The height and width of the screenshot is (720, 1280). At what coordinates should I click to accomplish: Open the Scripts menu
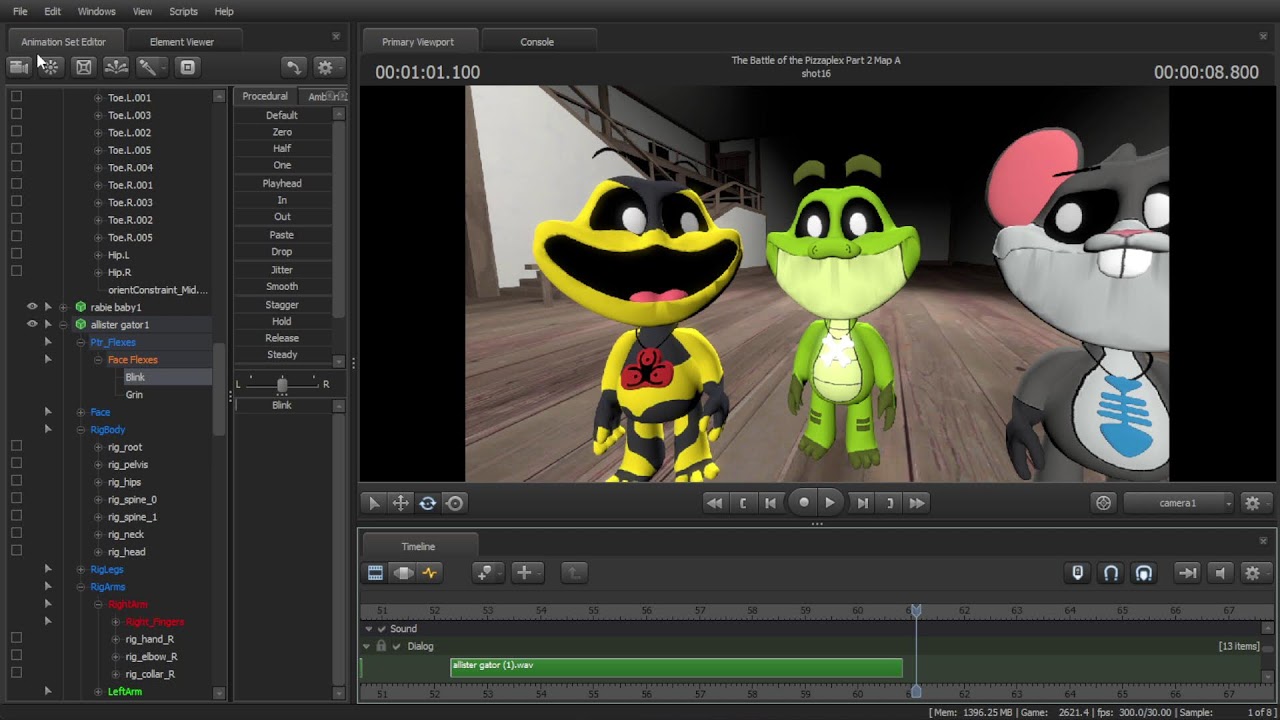[x=183, y=11]
